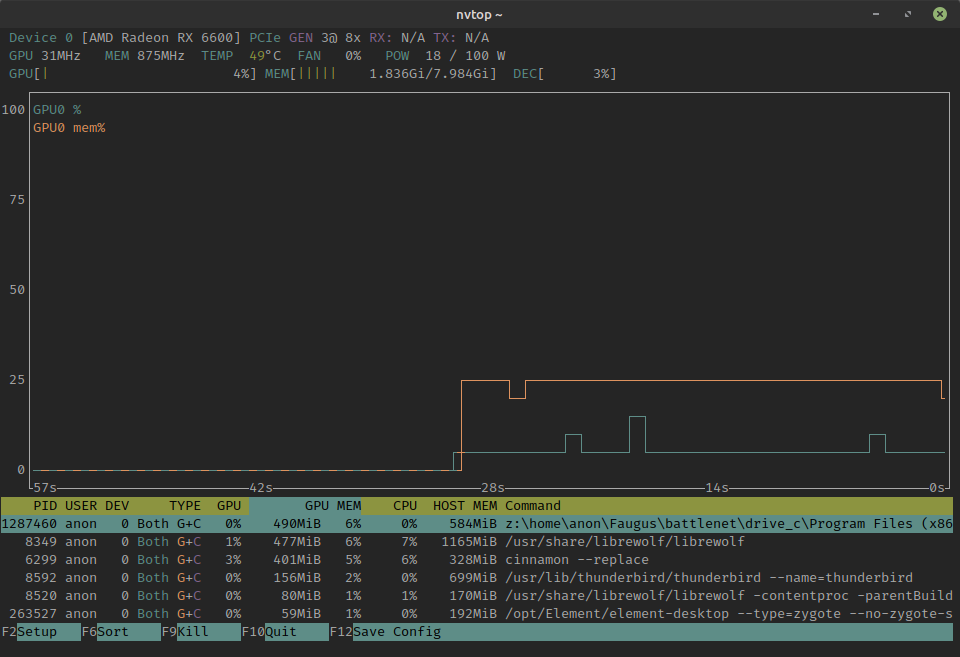Click the DEC bar showing 3%
The image size is (960, 657).
tap(564, 73)
